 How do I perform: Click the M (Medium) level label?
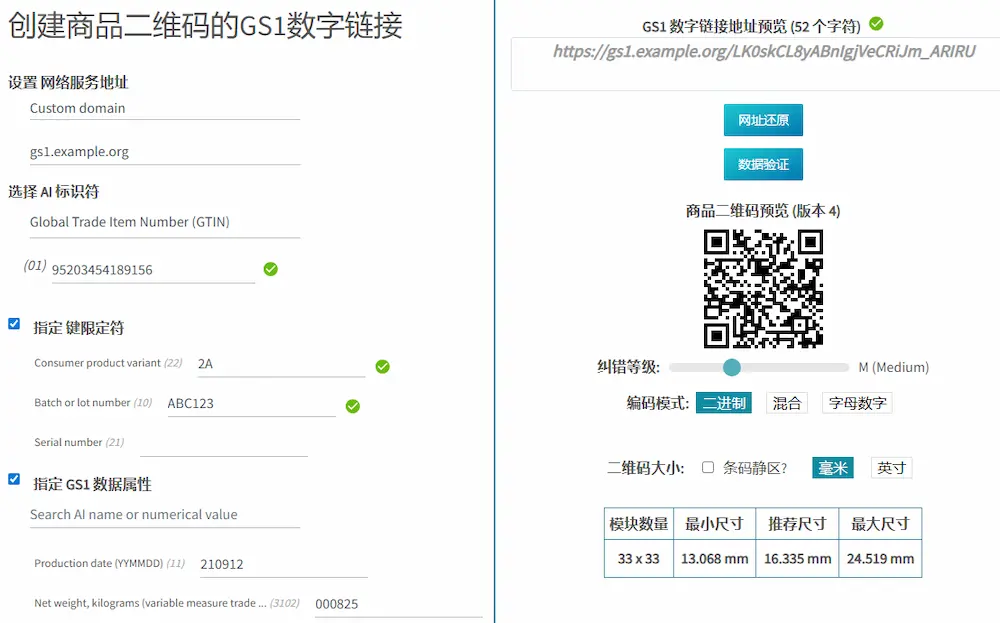coord(893,367)
